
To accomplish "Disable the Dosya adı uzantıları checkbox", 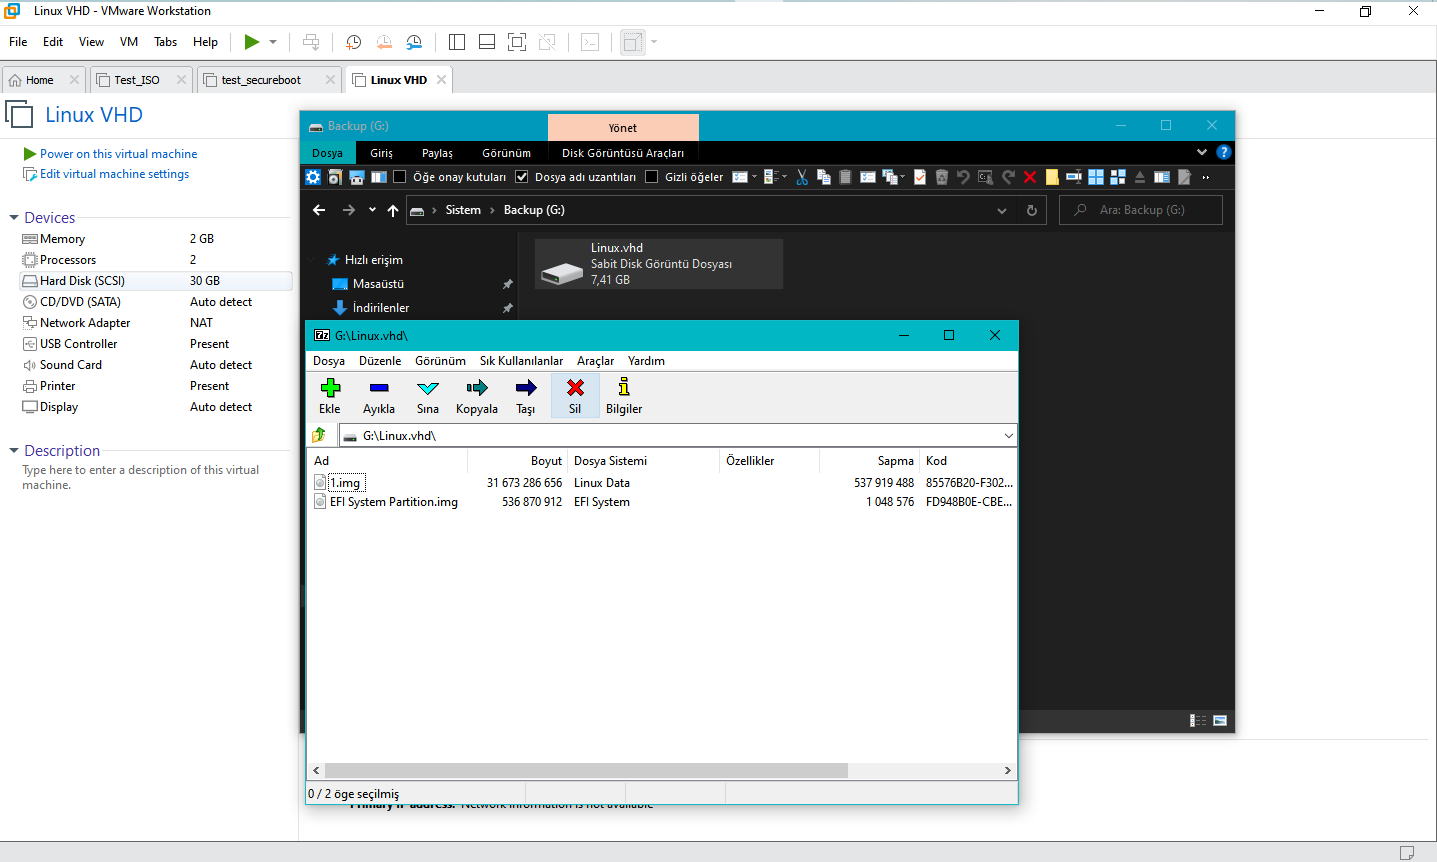I will [521, 176].
